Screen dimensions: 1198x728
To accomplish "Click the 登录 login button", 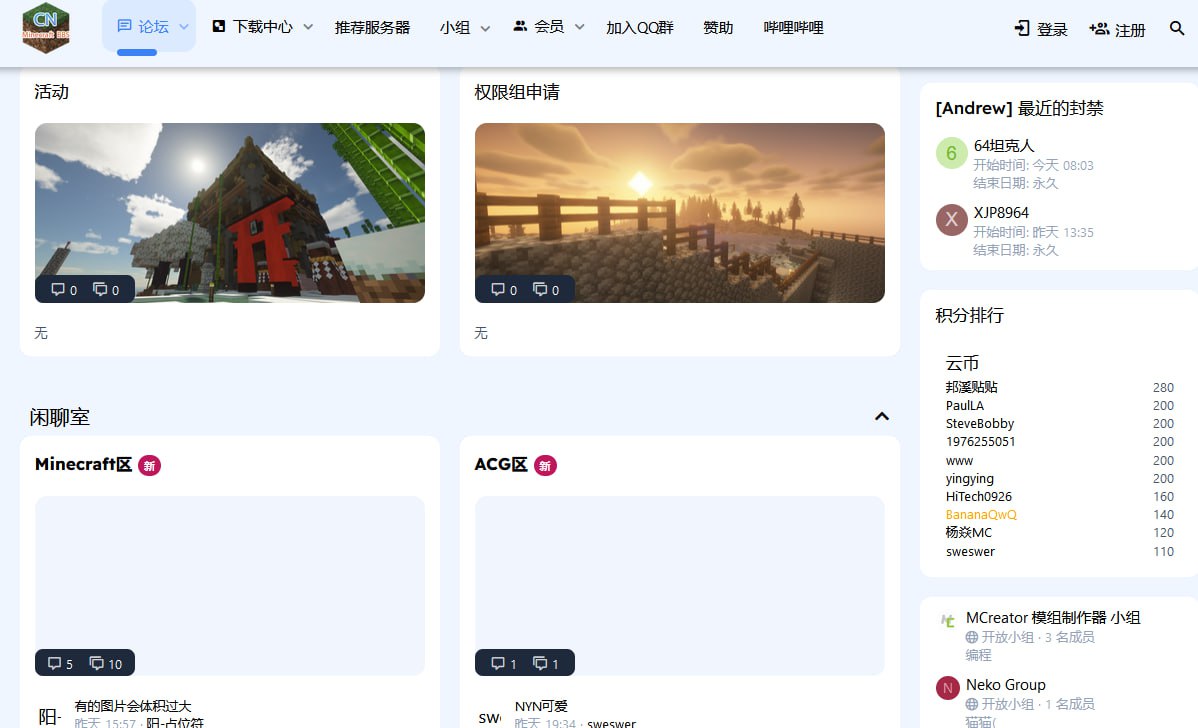I will tap(1041, 29).
